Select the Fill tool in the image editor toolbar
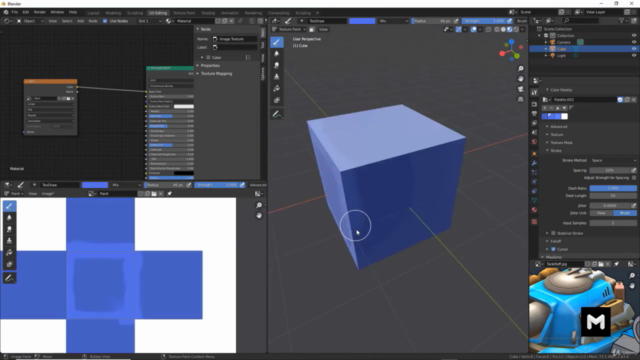The image size is (640, 360). [9, 253]
